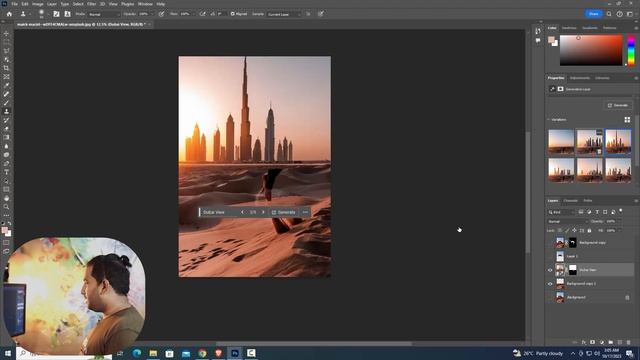Open File Explorer from the taskbar
Viewport: 640px width, 360px height.
coord(153,353)
